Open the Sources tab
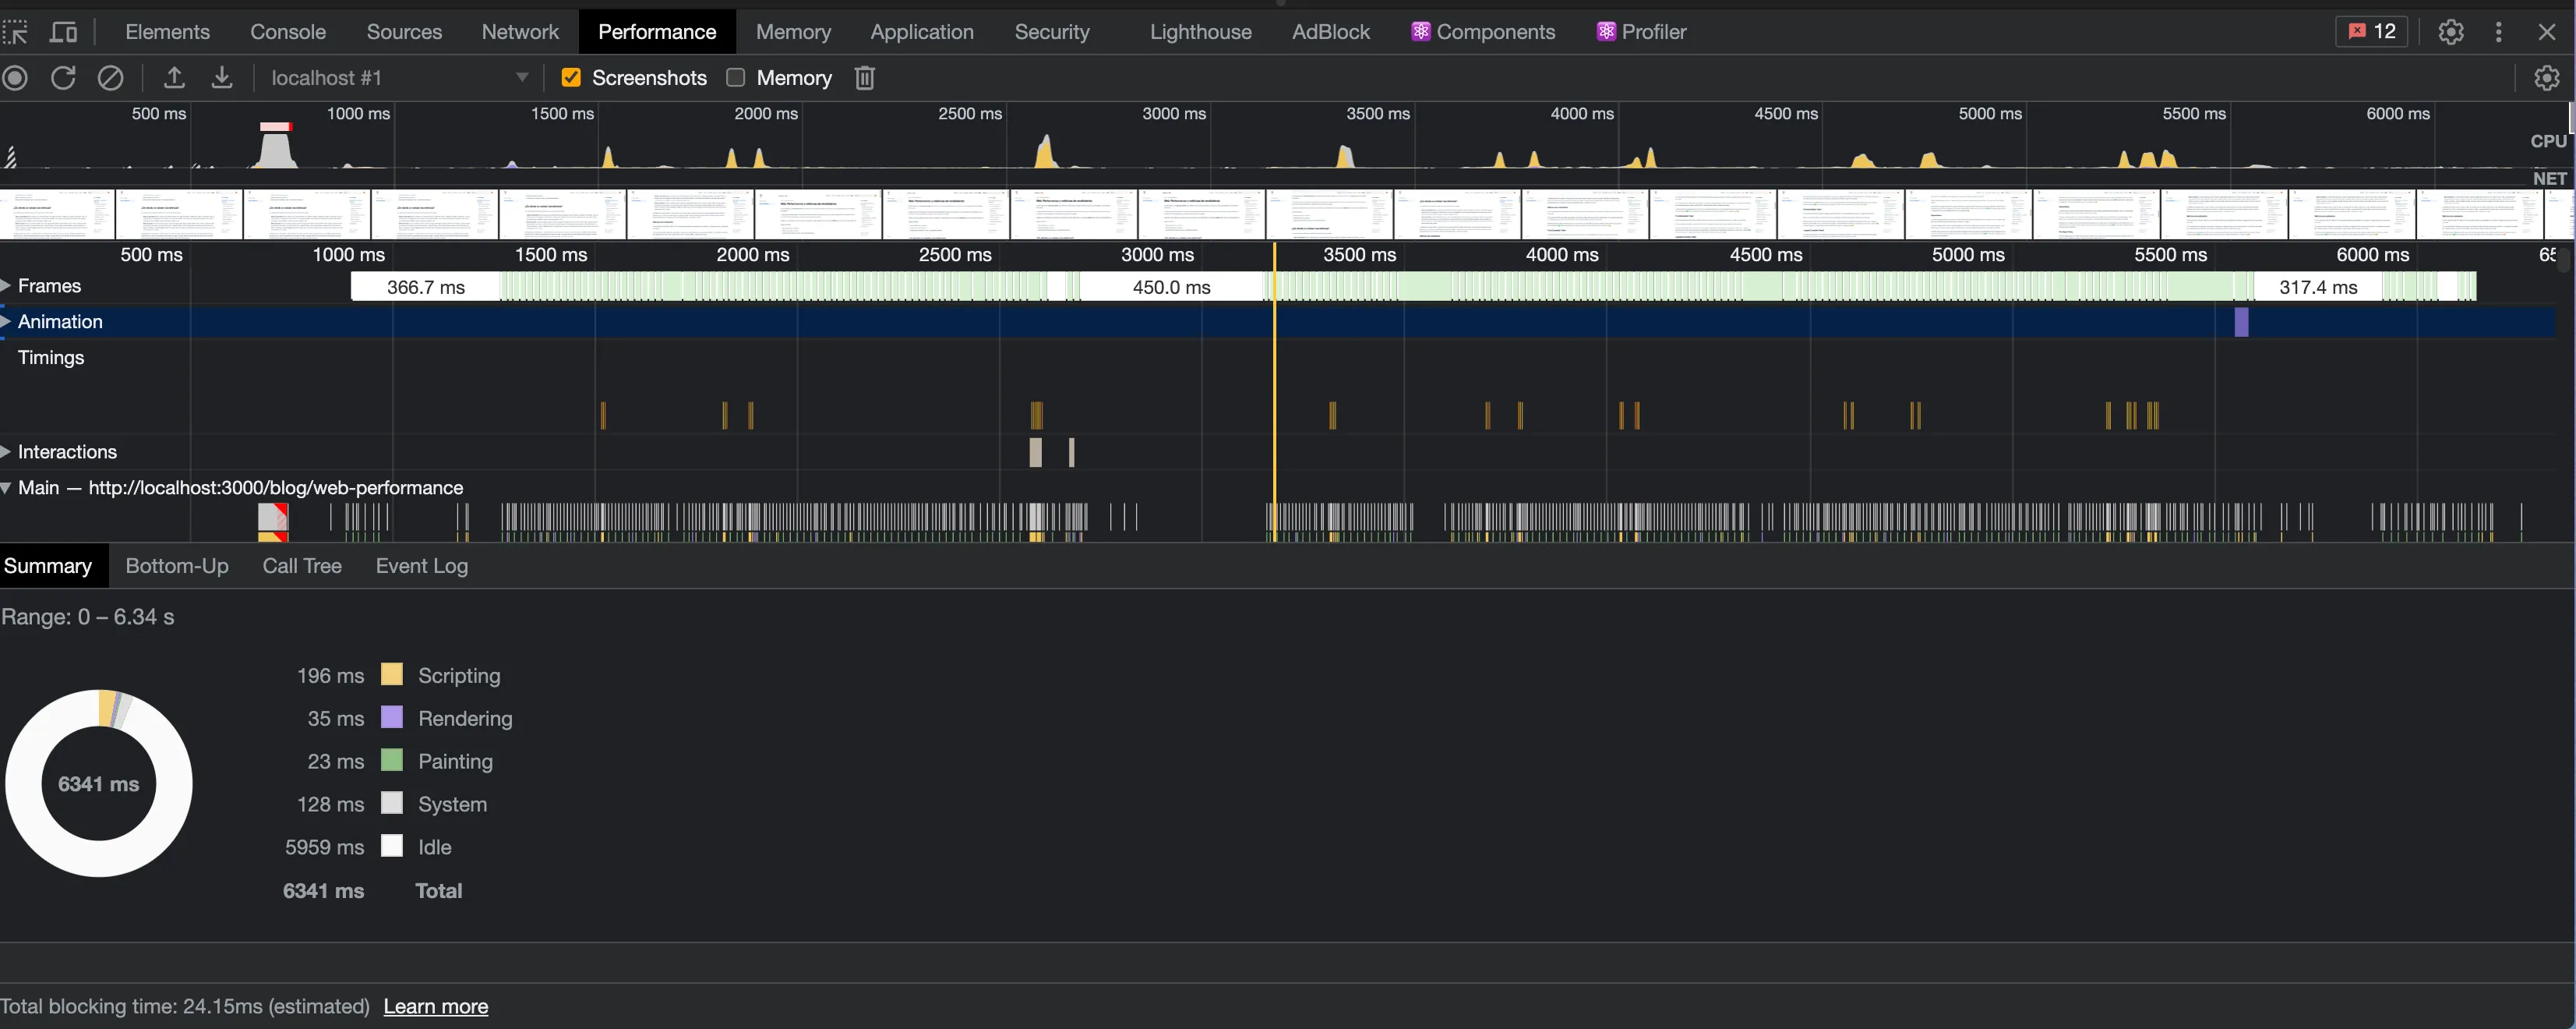This screenshot has height=1029, width=2576. [404, 32]
